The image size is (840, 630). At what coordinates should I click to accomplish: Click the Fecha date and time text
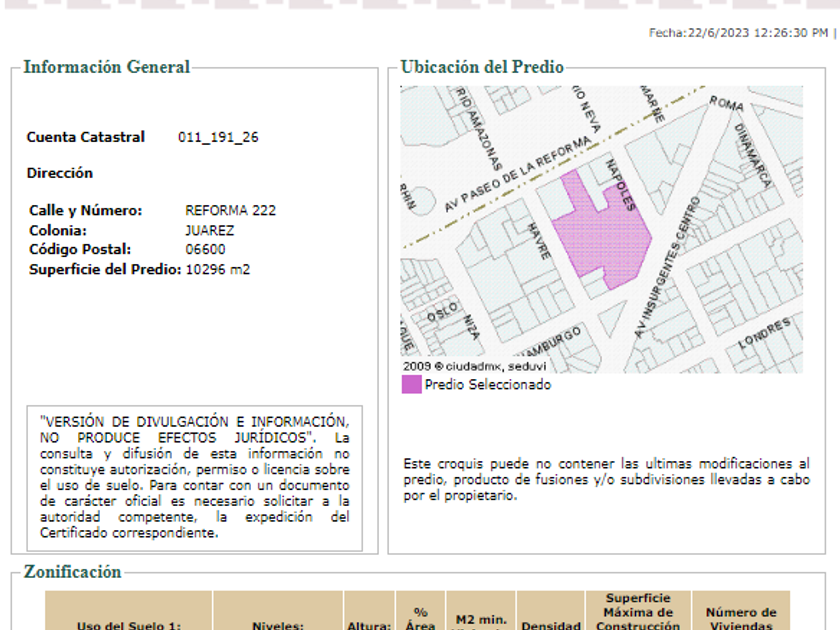738,33
